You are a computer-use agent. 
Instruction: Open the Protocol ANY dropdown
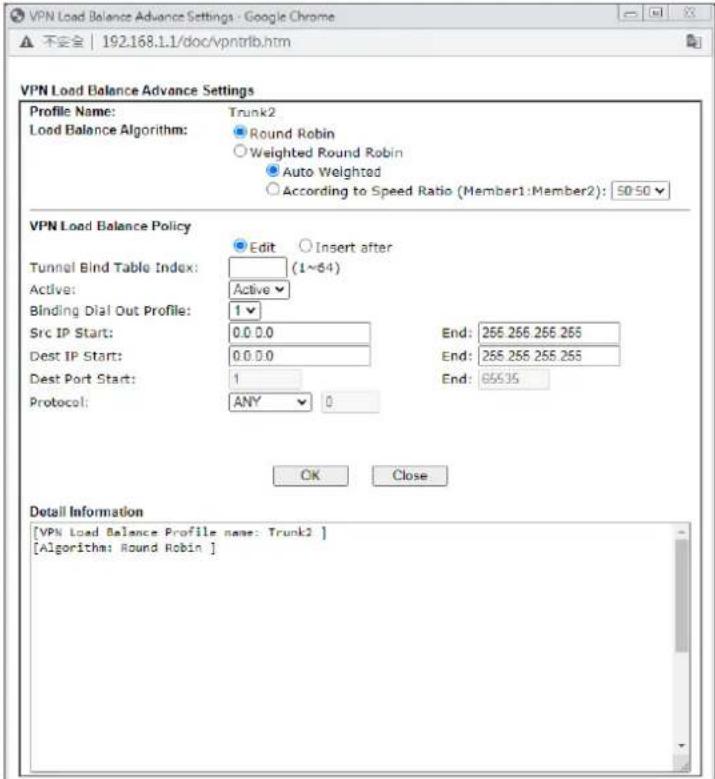coord(270,402)
